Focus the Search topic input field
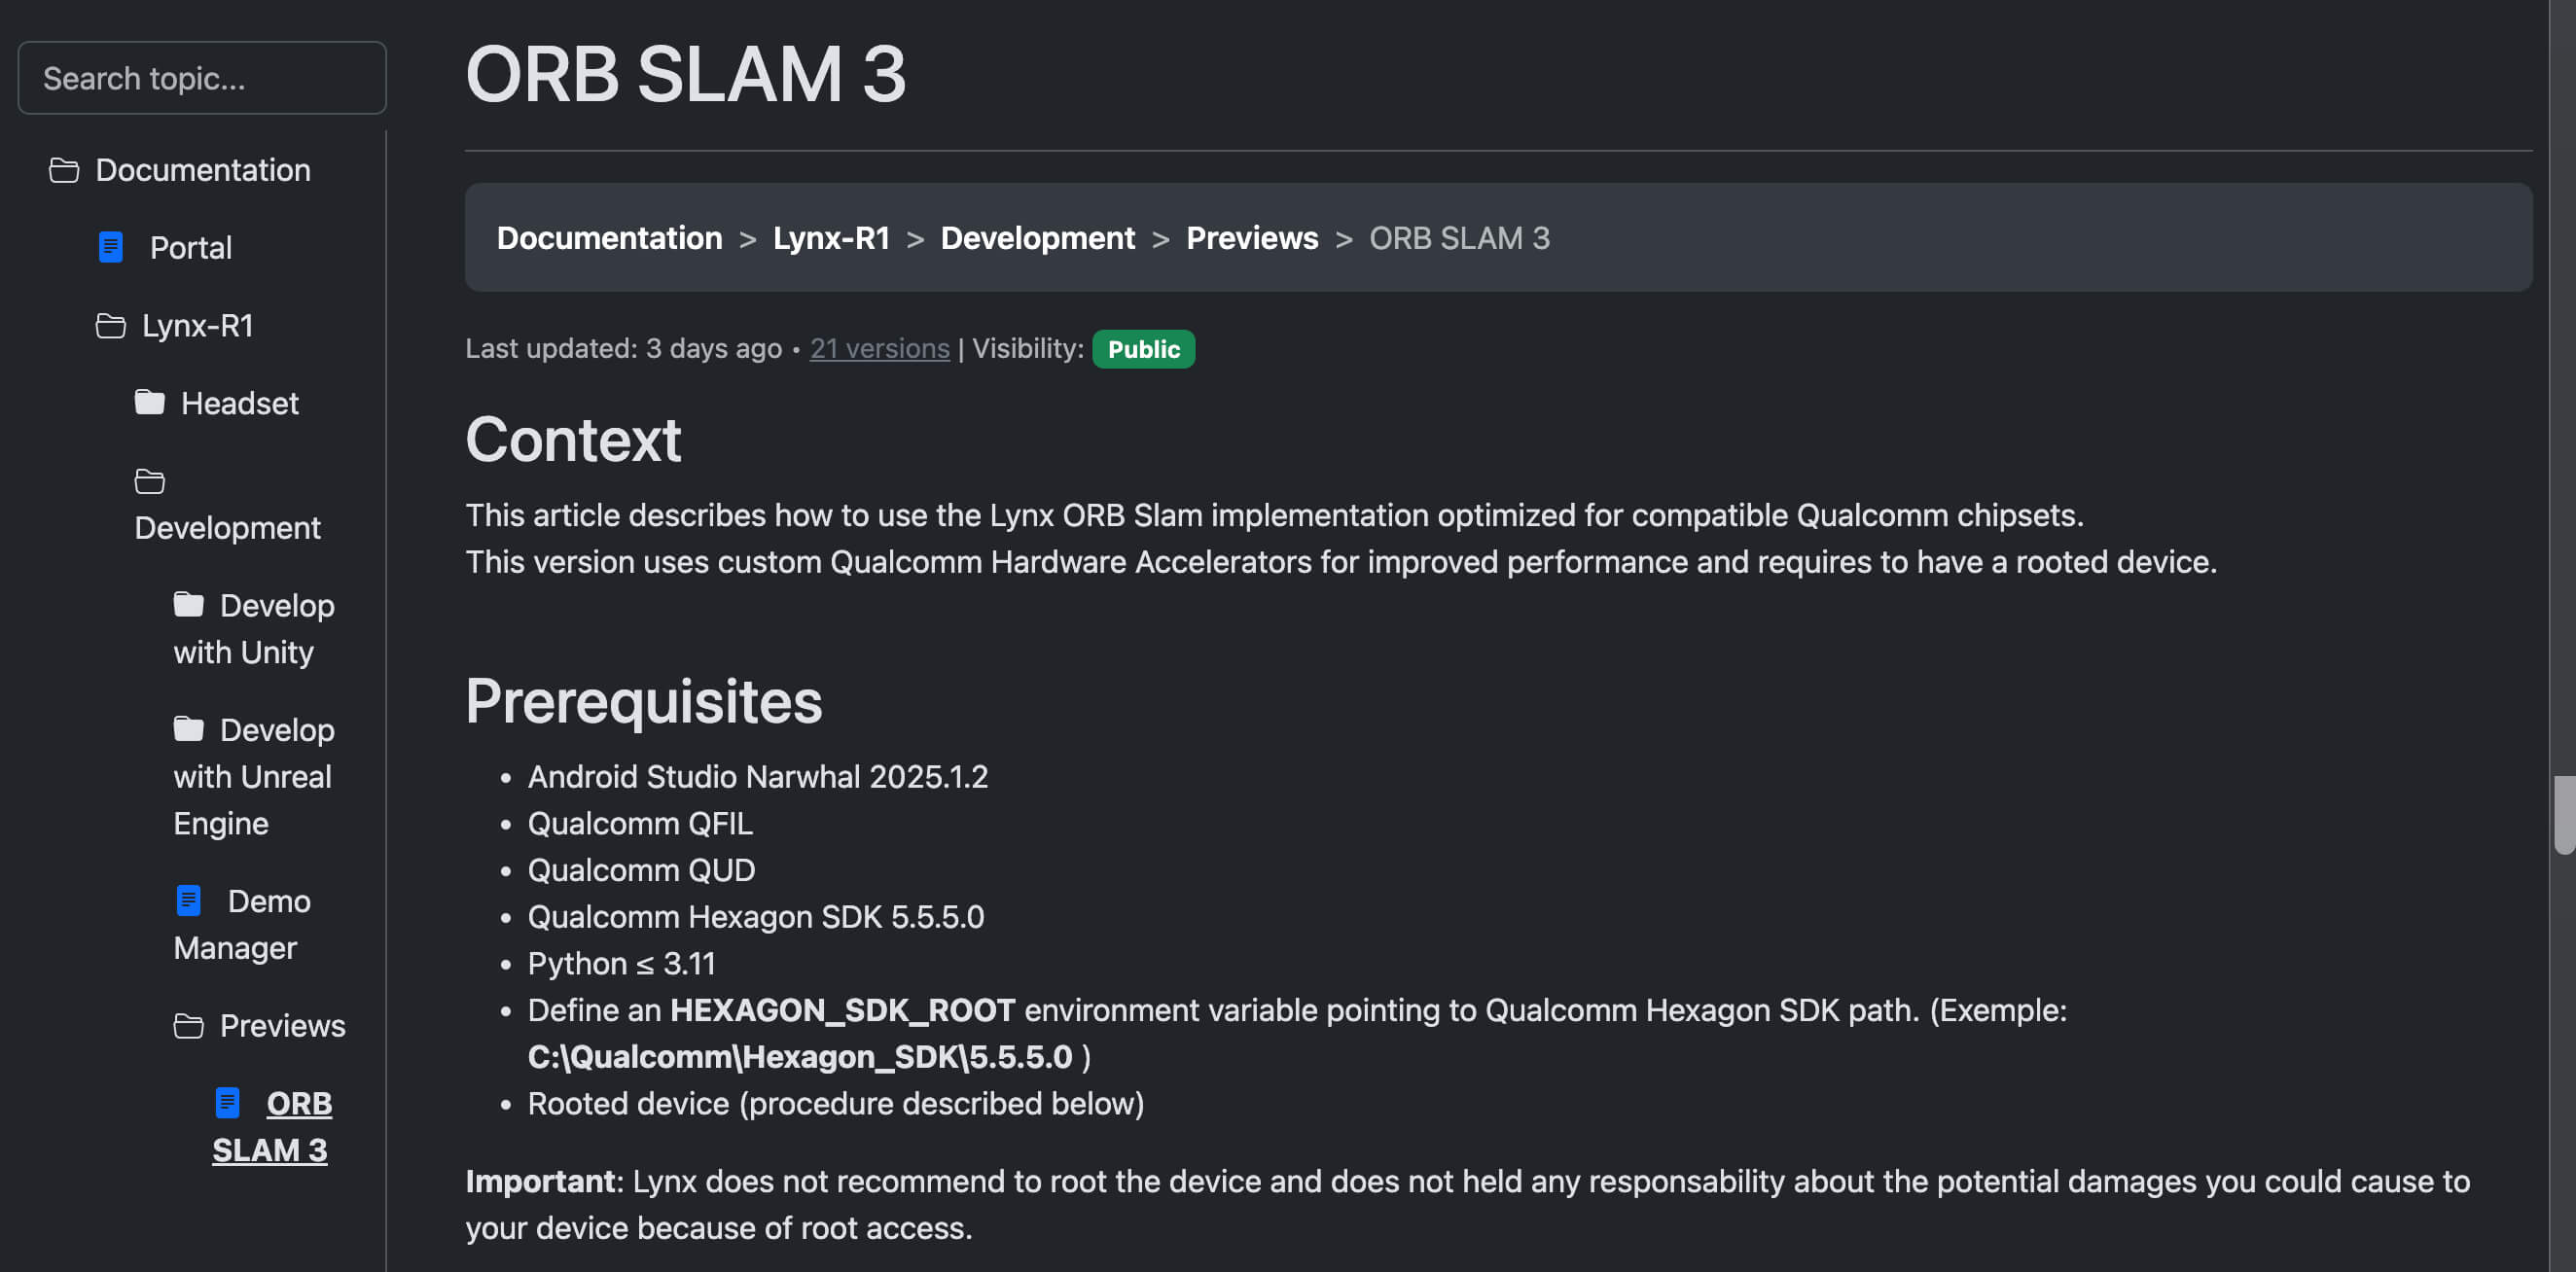The image size is (2576, 1272). 202,78
